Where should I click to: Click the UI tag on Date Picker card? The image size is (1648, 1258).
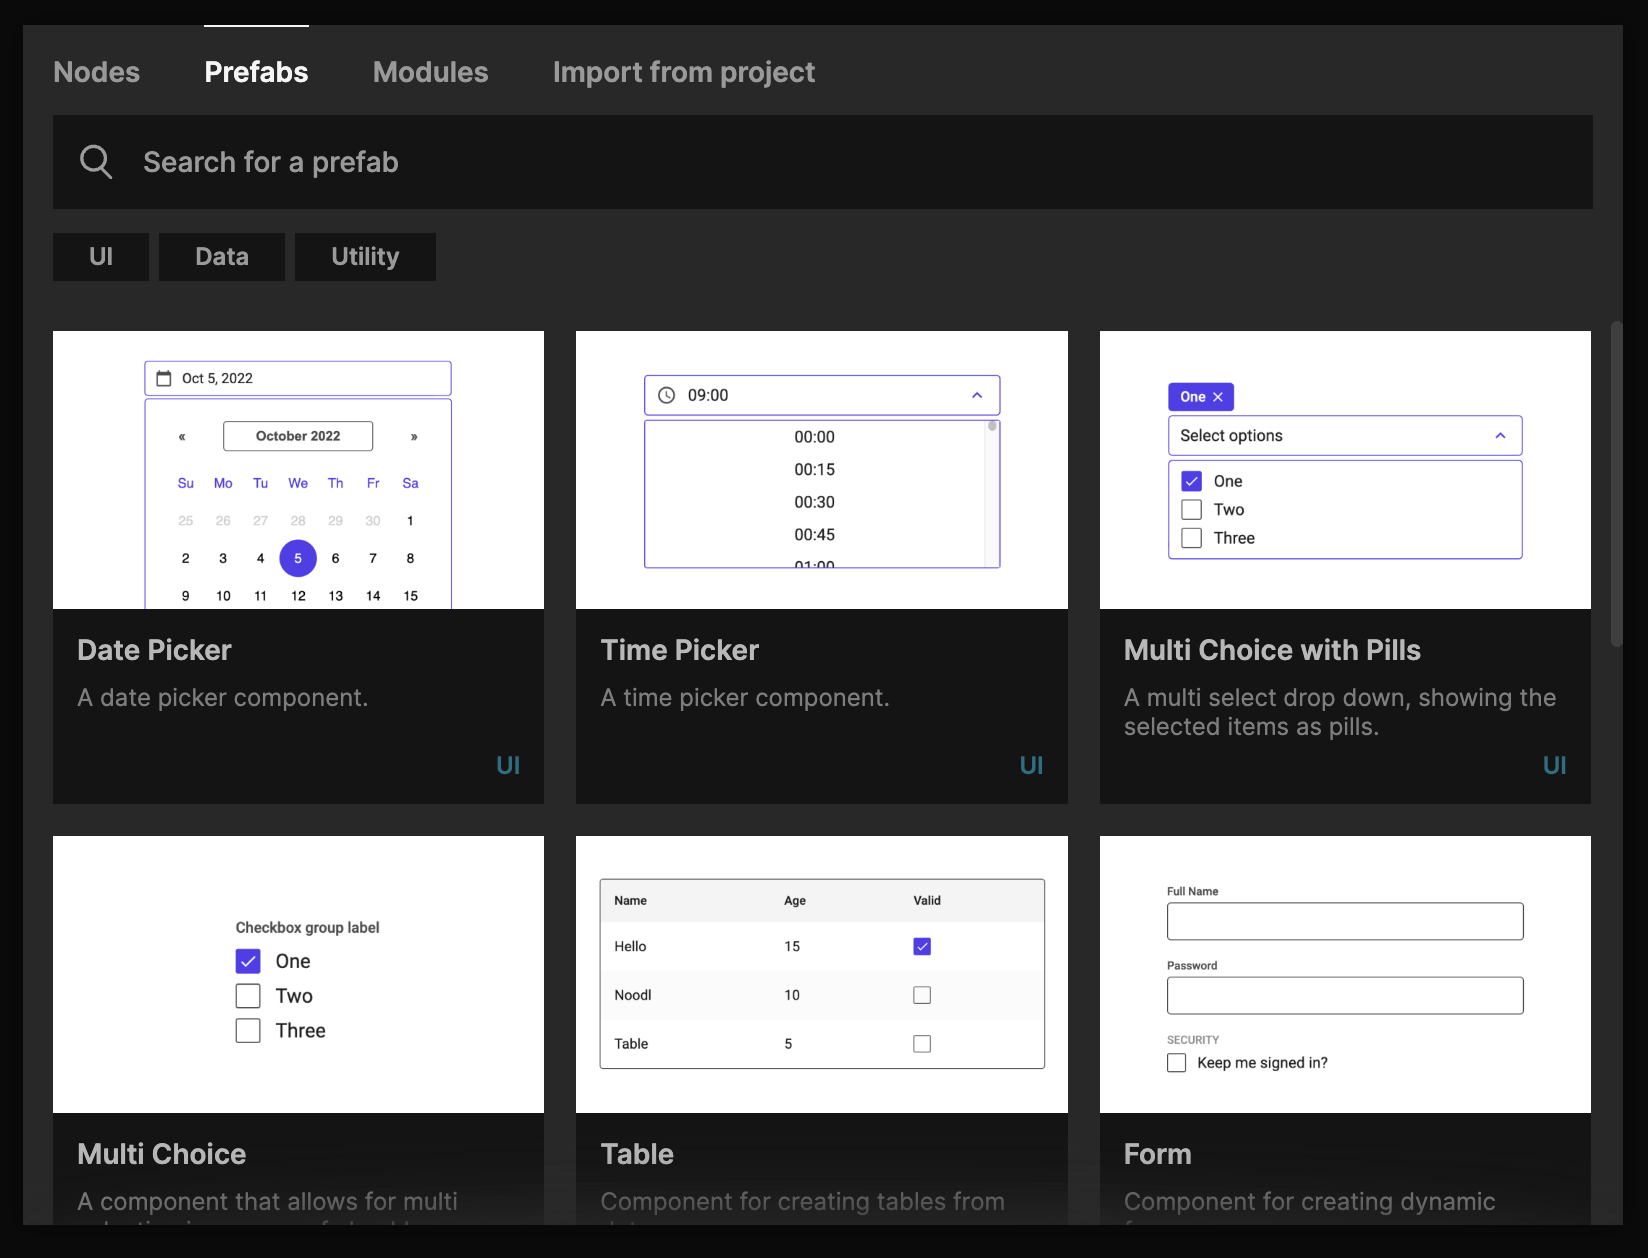(x=508, y=765)
